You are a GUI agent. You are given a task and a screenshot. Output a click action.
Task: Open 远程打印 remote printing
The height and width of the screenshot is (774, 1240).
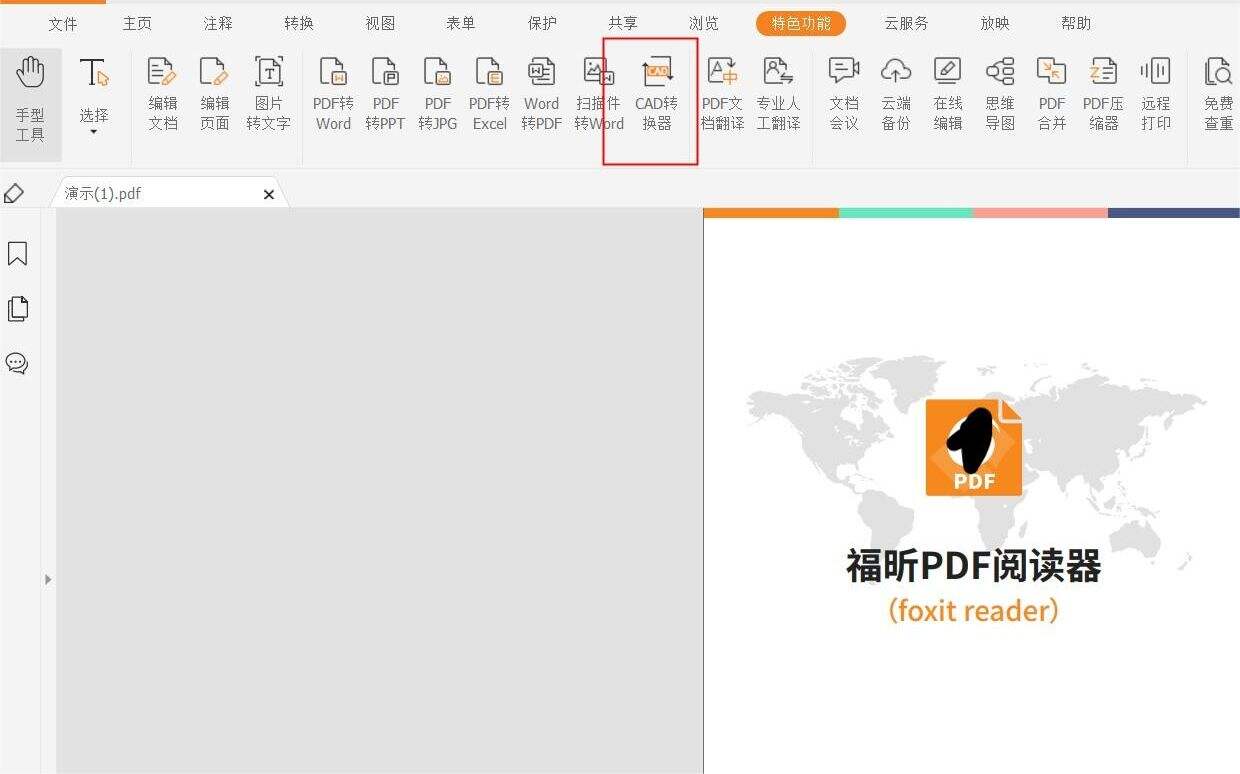pos(1155,95)
